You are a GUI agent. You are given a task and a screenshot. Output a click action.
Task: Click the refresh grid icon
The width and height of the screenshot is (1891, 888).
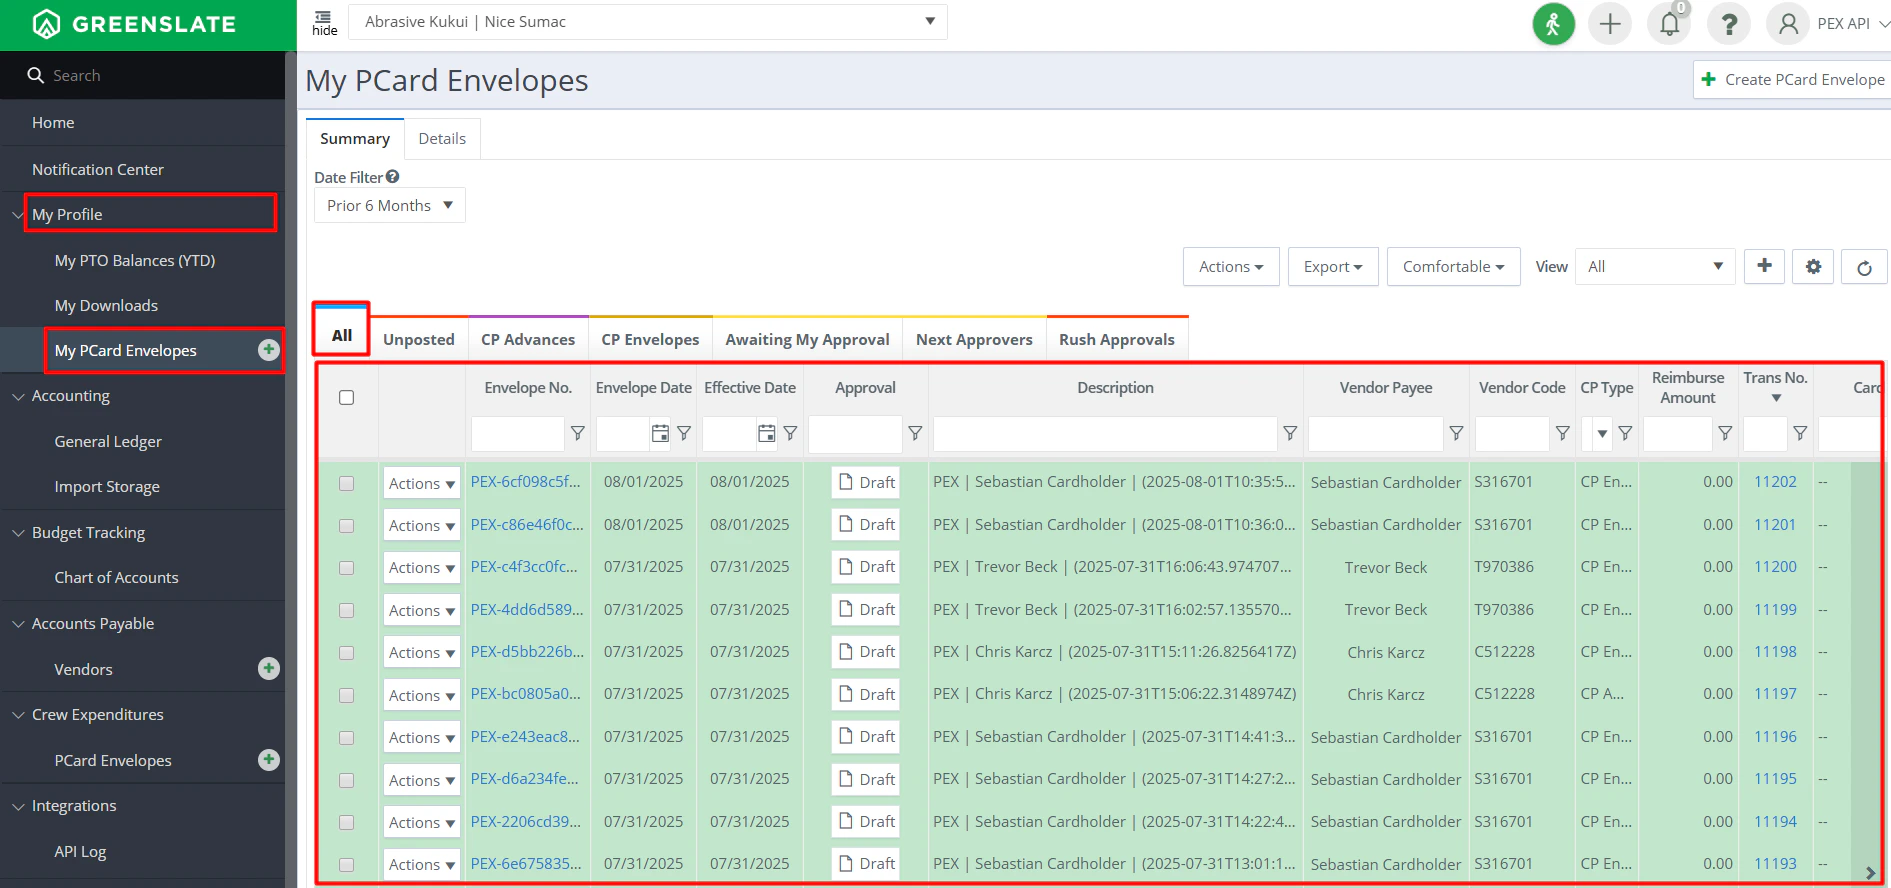pyautogui.click(x=1864, y=267)
